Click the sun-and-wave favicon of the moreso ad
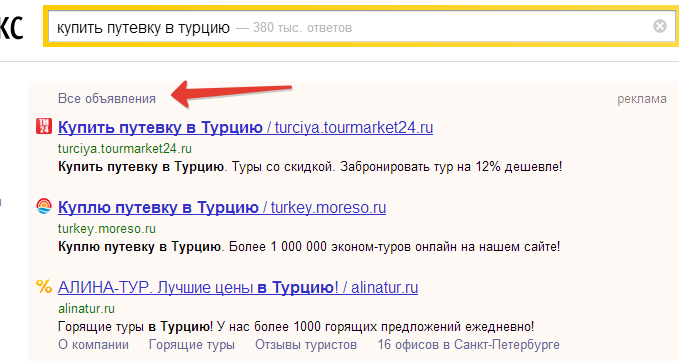Viewport: 679px width, 361px height. [x=44, y=206]
